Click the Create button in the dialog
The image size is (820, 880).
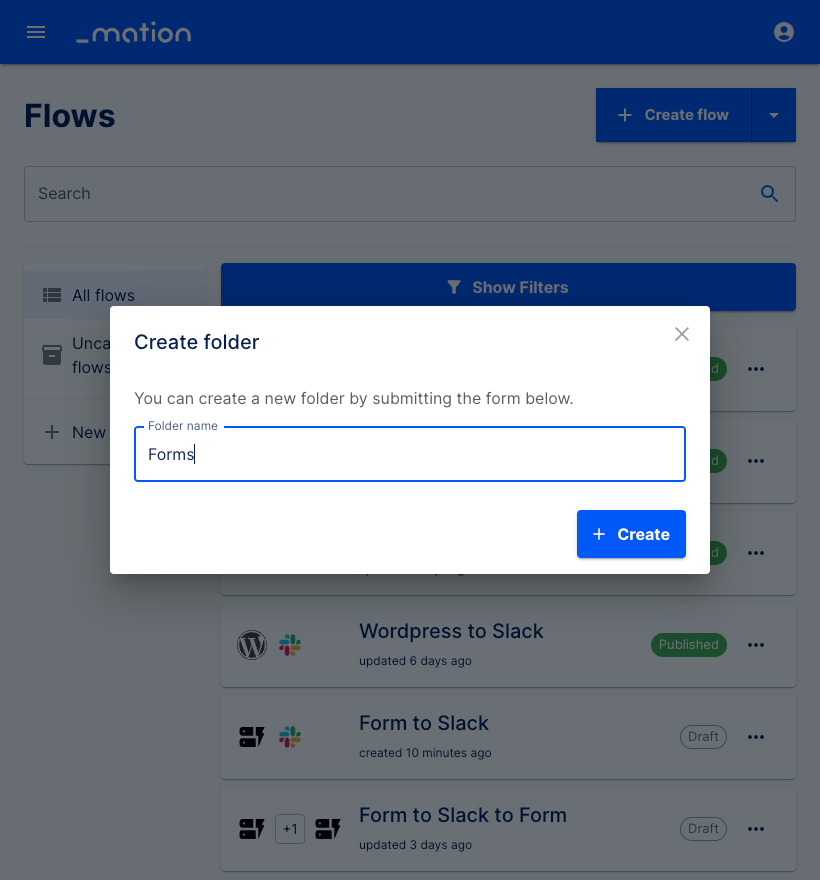631,534
